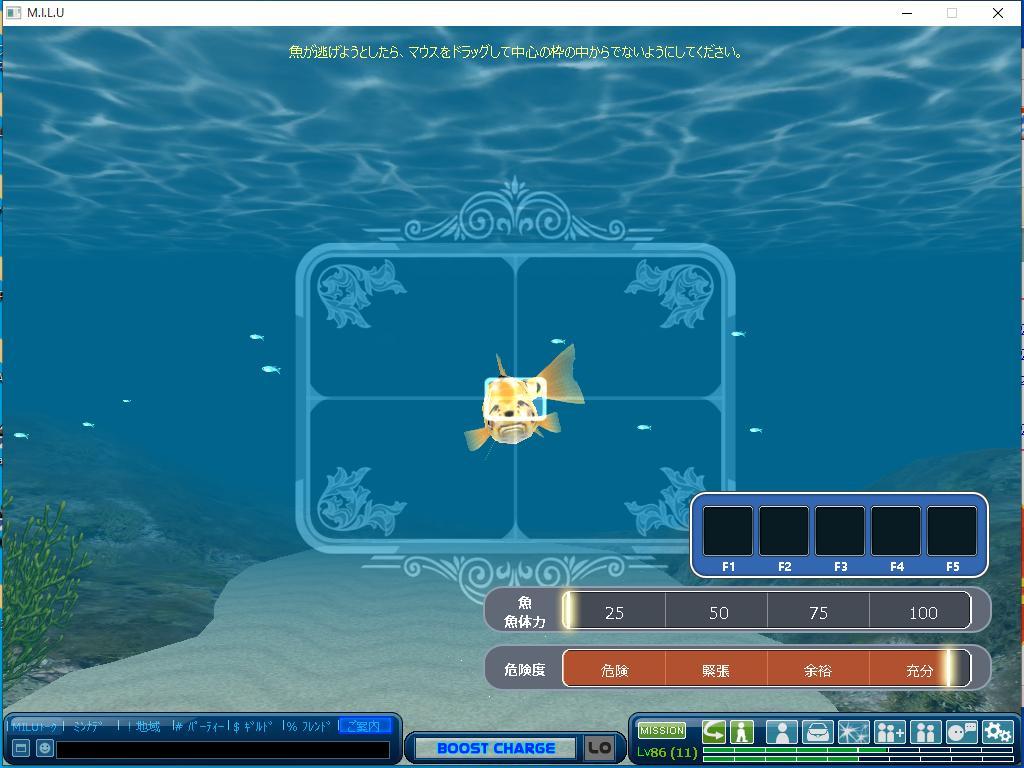Switch to the ご案内 chat tab
The width and height of the screenshot is (1024, 768).
(364, 726)
